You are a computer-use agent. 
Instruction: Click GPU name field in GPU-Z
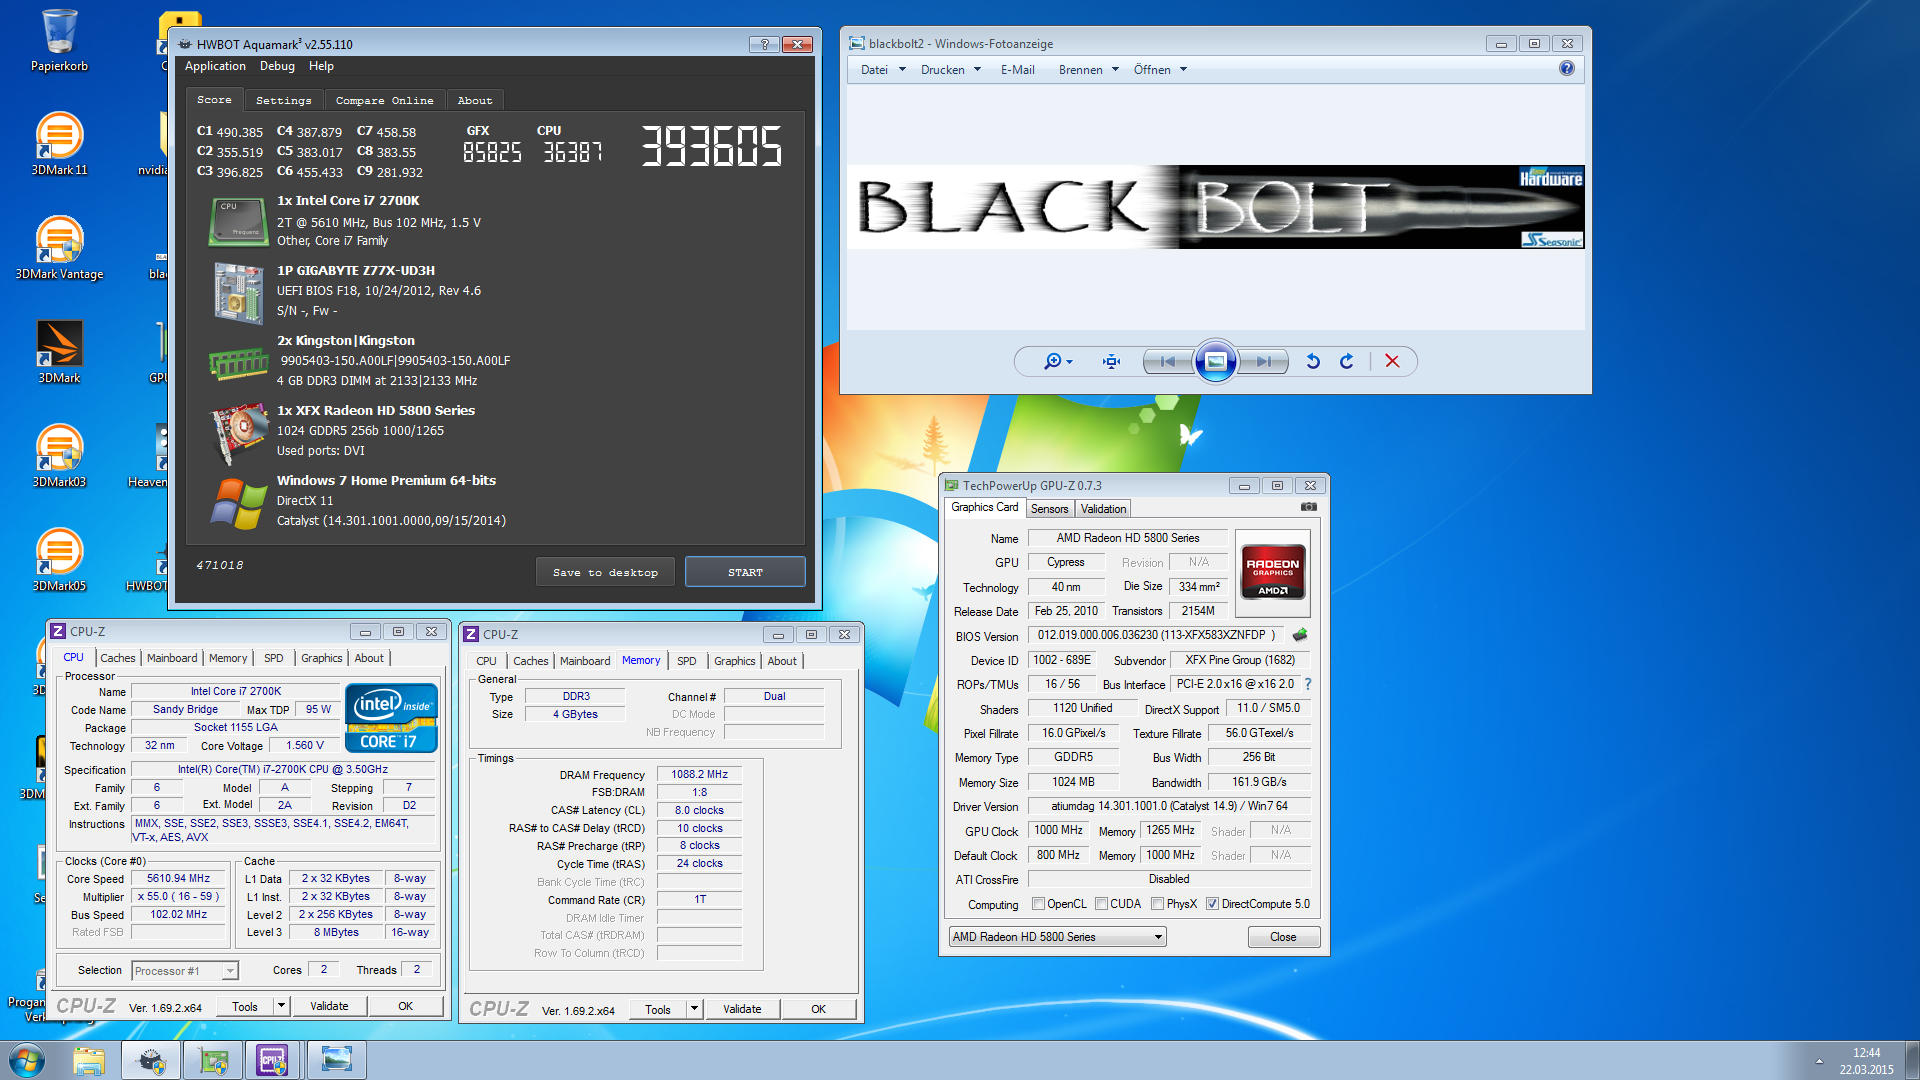click(x=1128, y=537)
